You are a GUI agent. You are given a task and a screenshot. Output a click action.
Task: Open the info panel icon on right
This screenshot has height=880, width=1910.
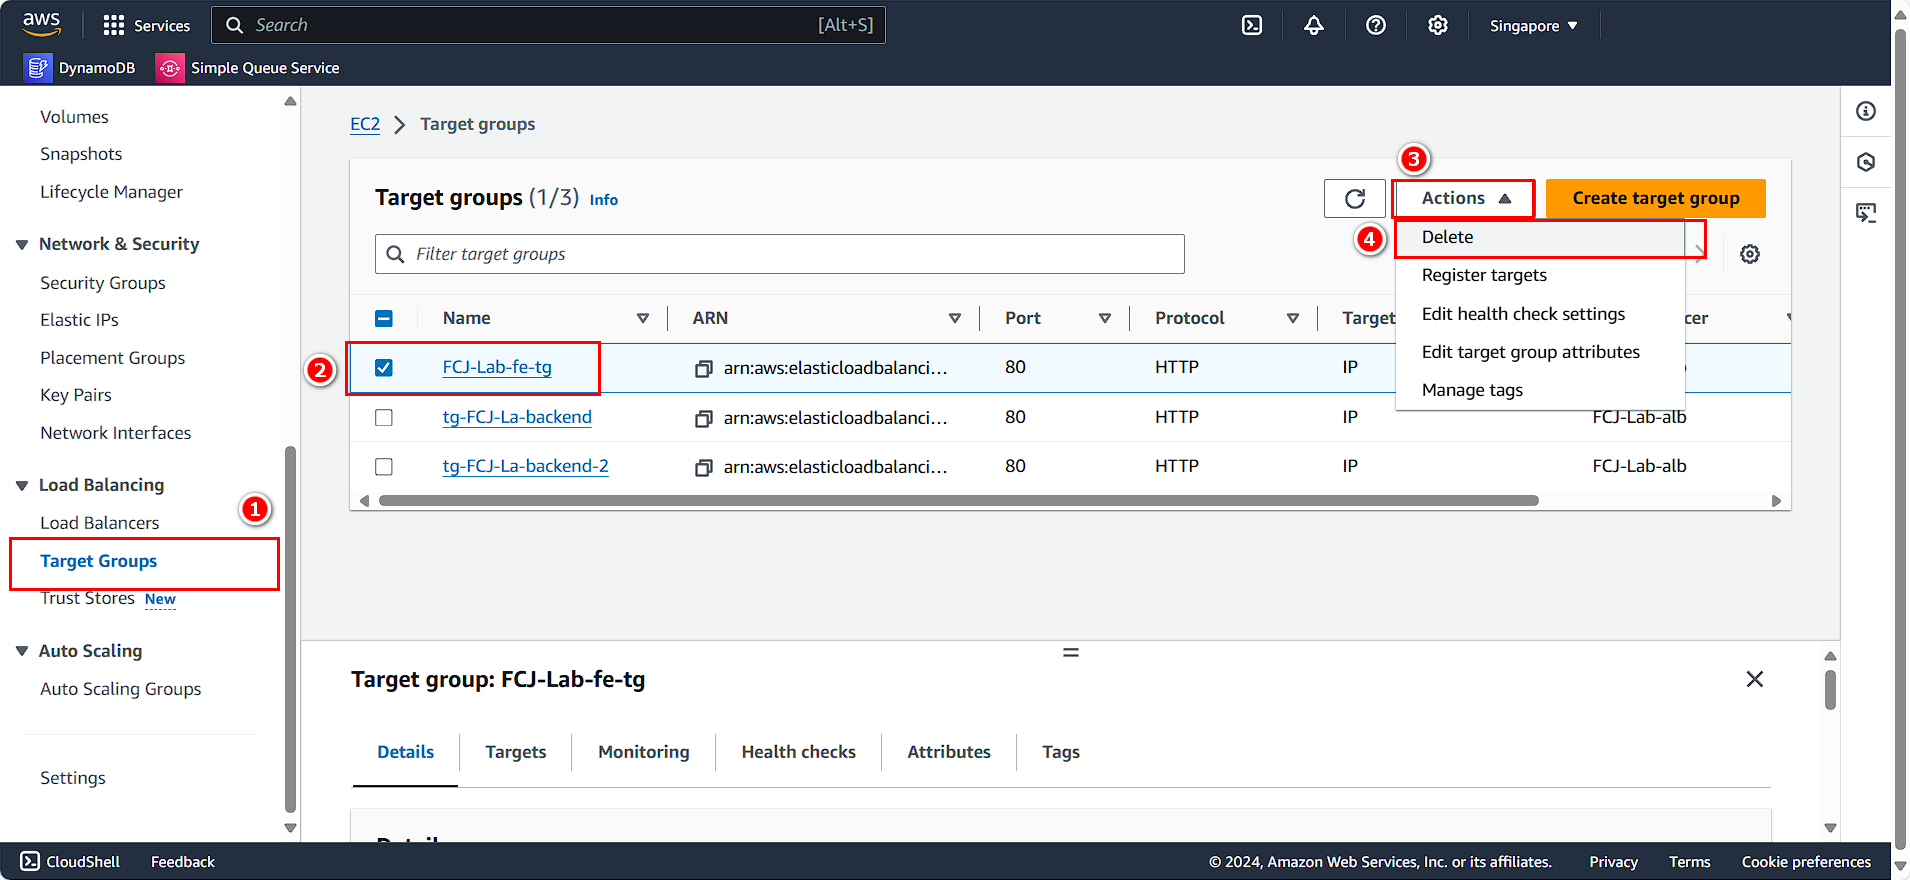coord(1866,111)
